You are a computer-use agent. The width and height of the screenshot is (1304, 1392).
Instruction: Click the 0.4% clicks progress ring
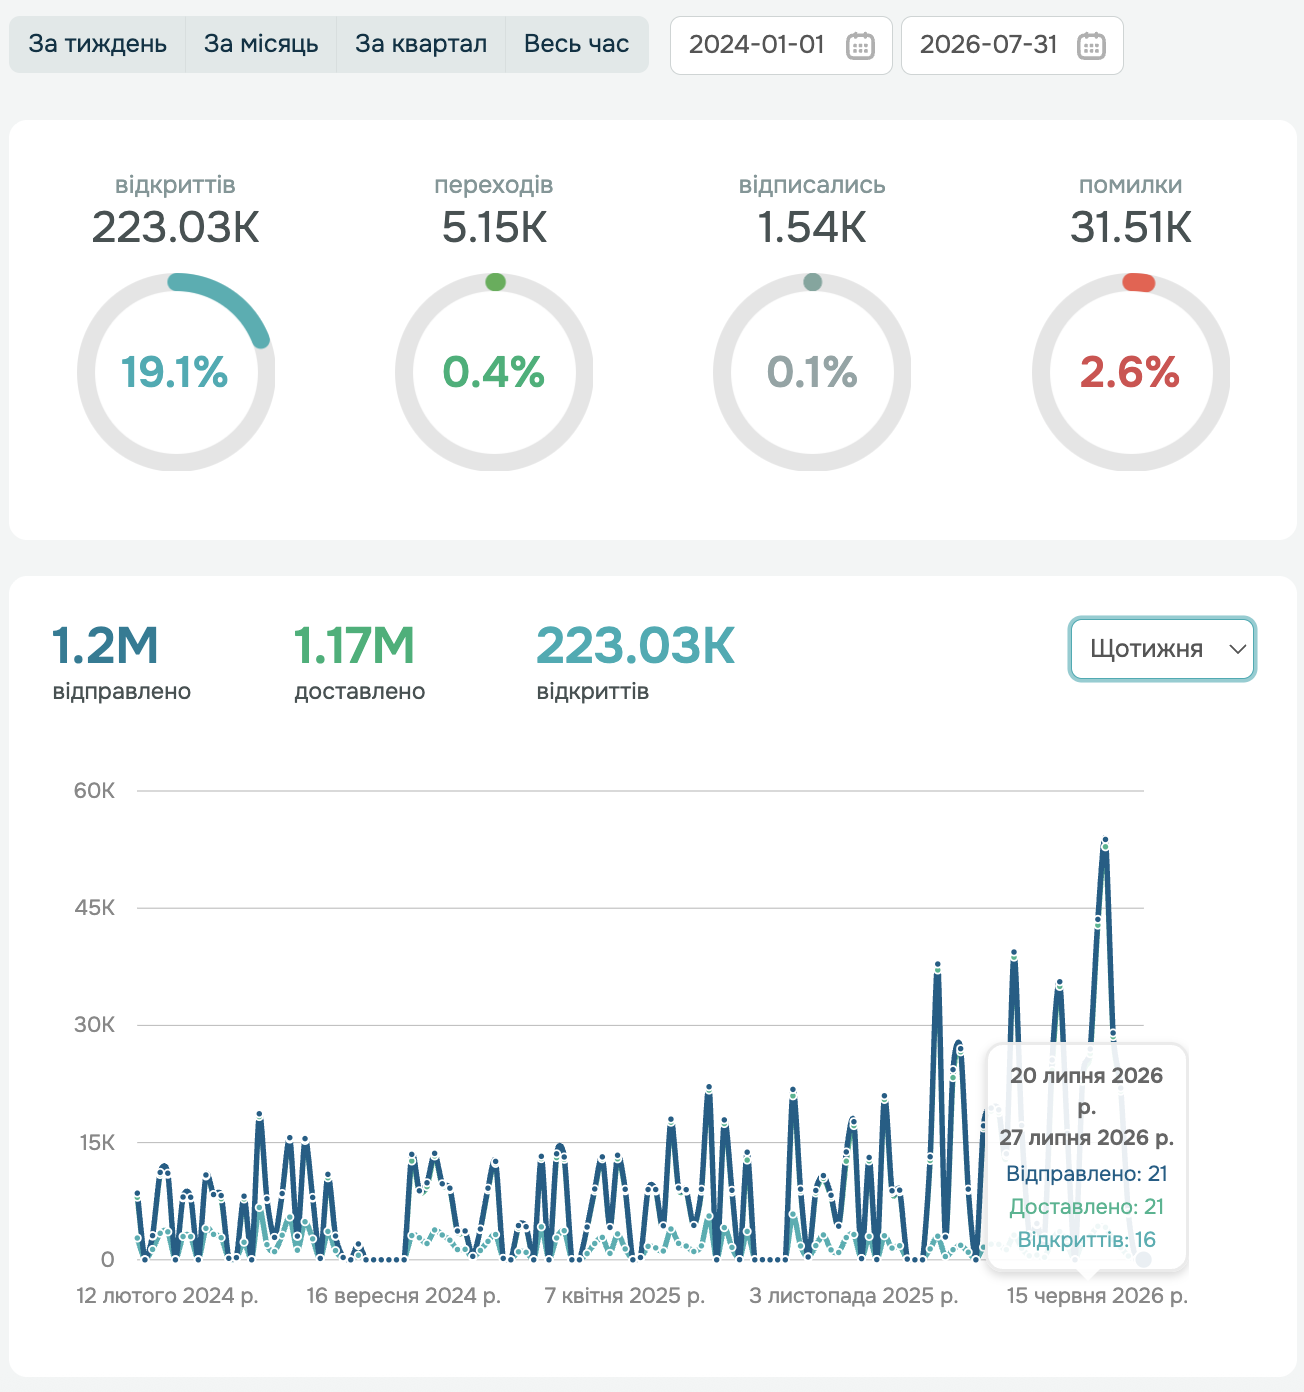494,372
